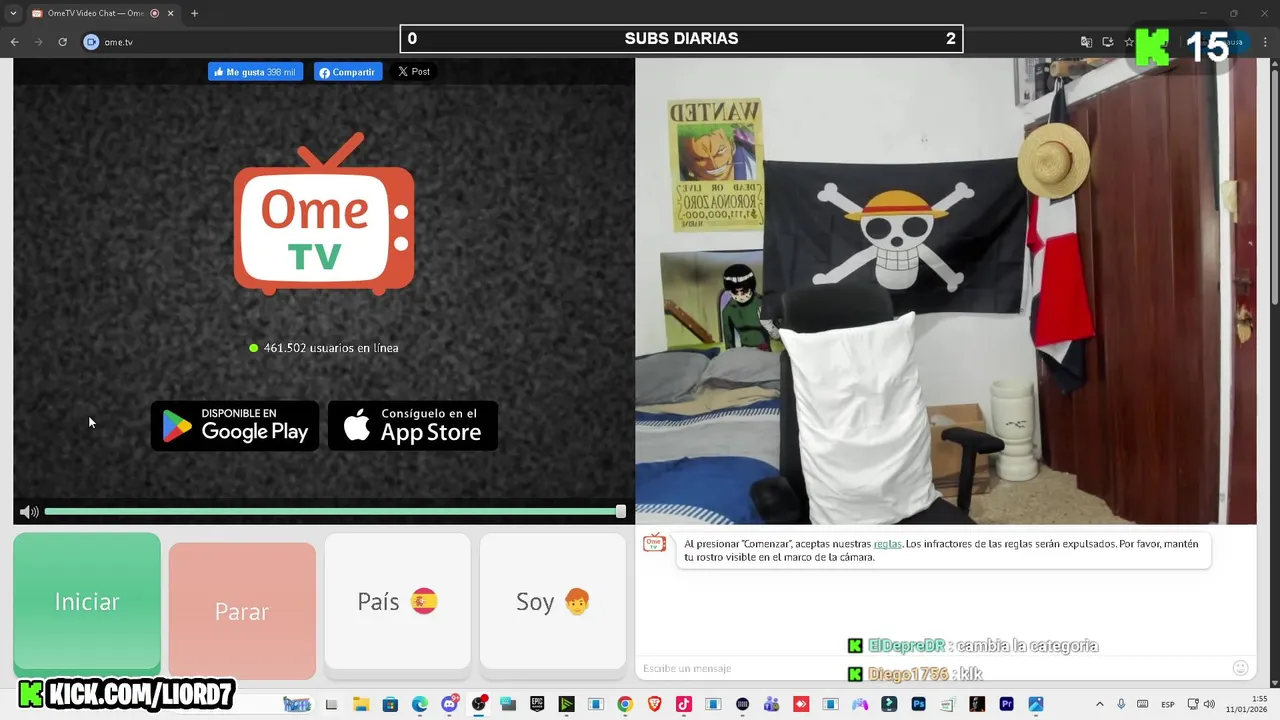Click the microphone tray icon
The height and width of the screenshot is (720, 1280).
click(1121, 704)
